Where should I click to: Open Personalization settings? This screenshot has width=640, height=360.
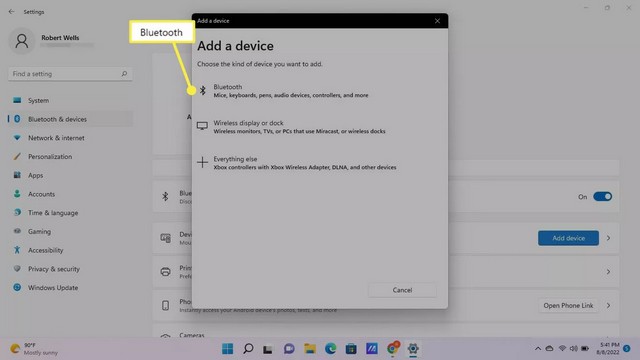pyautogui.click(x=70, y=157)
